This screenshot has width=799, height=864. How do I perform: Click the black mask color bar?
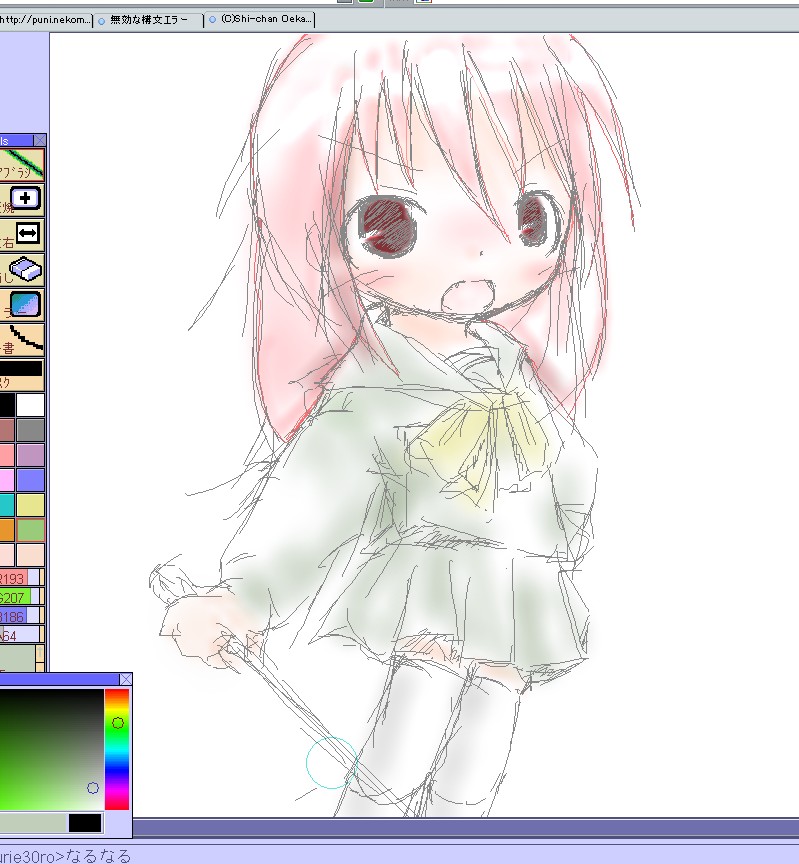(x=21, y=368)
